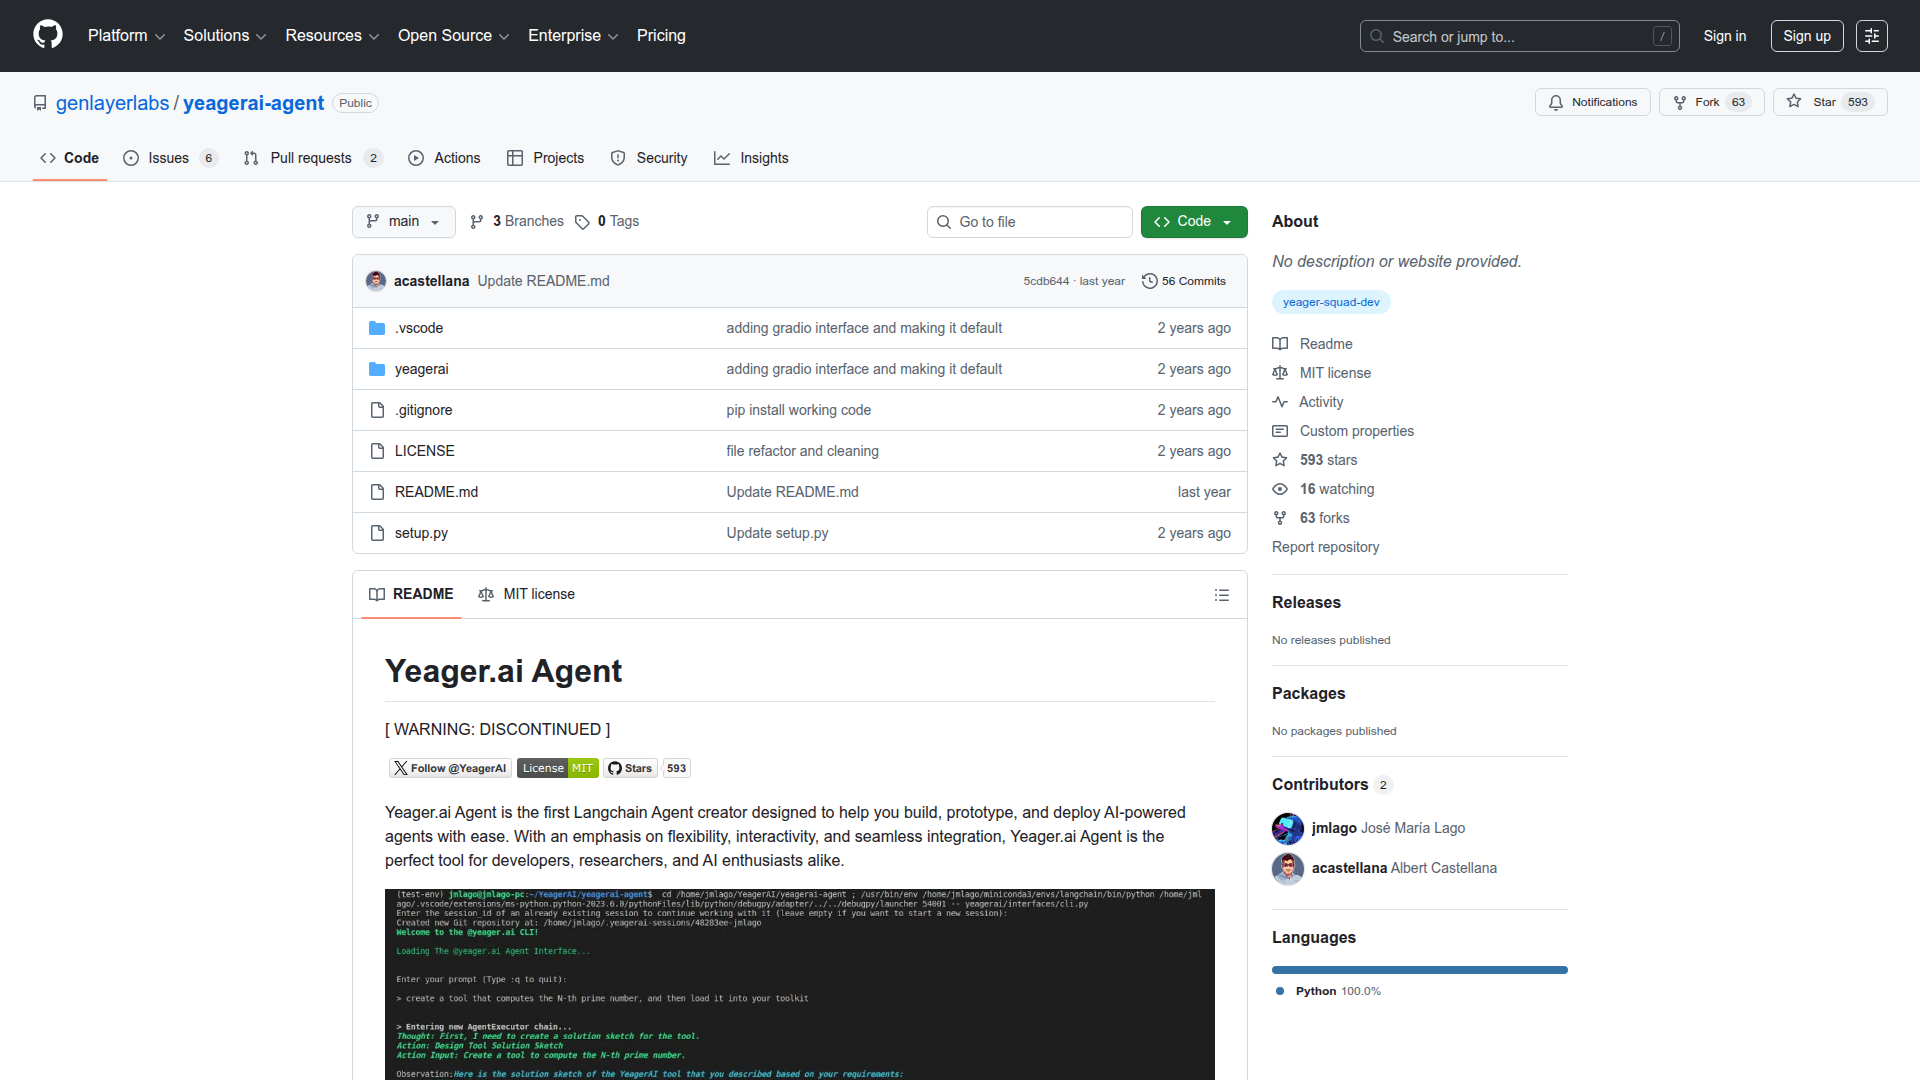
Task: Click the Sign up button
Action: pyautogui.click(x=1806, y=35)
